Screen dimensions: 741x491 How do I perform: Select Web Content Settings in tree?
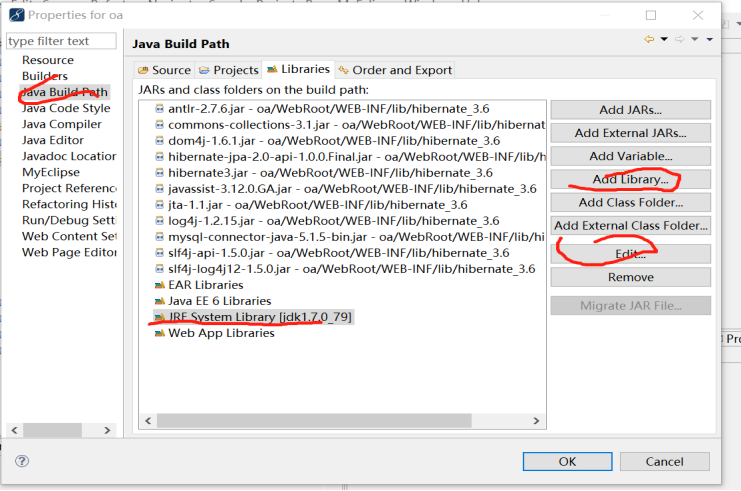pyautogui.click(x=69, y=237)
